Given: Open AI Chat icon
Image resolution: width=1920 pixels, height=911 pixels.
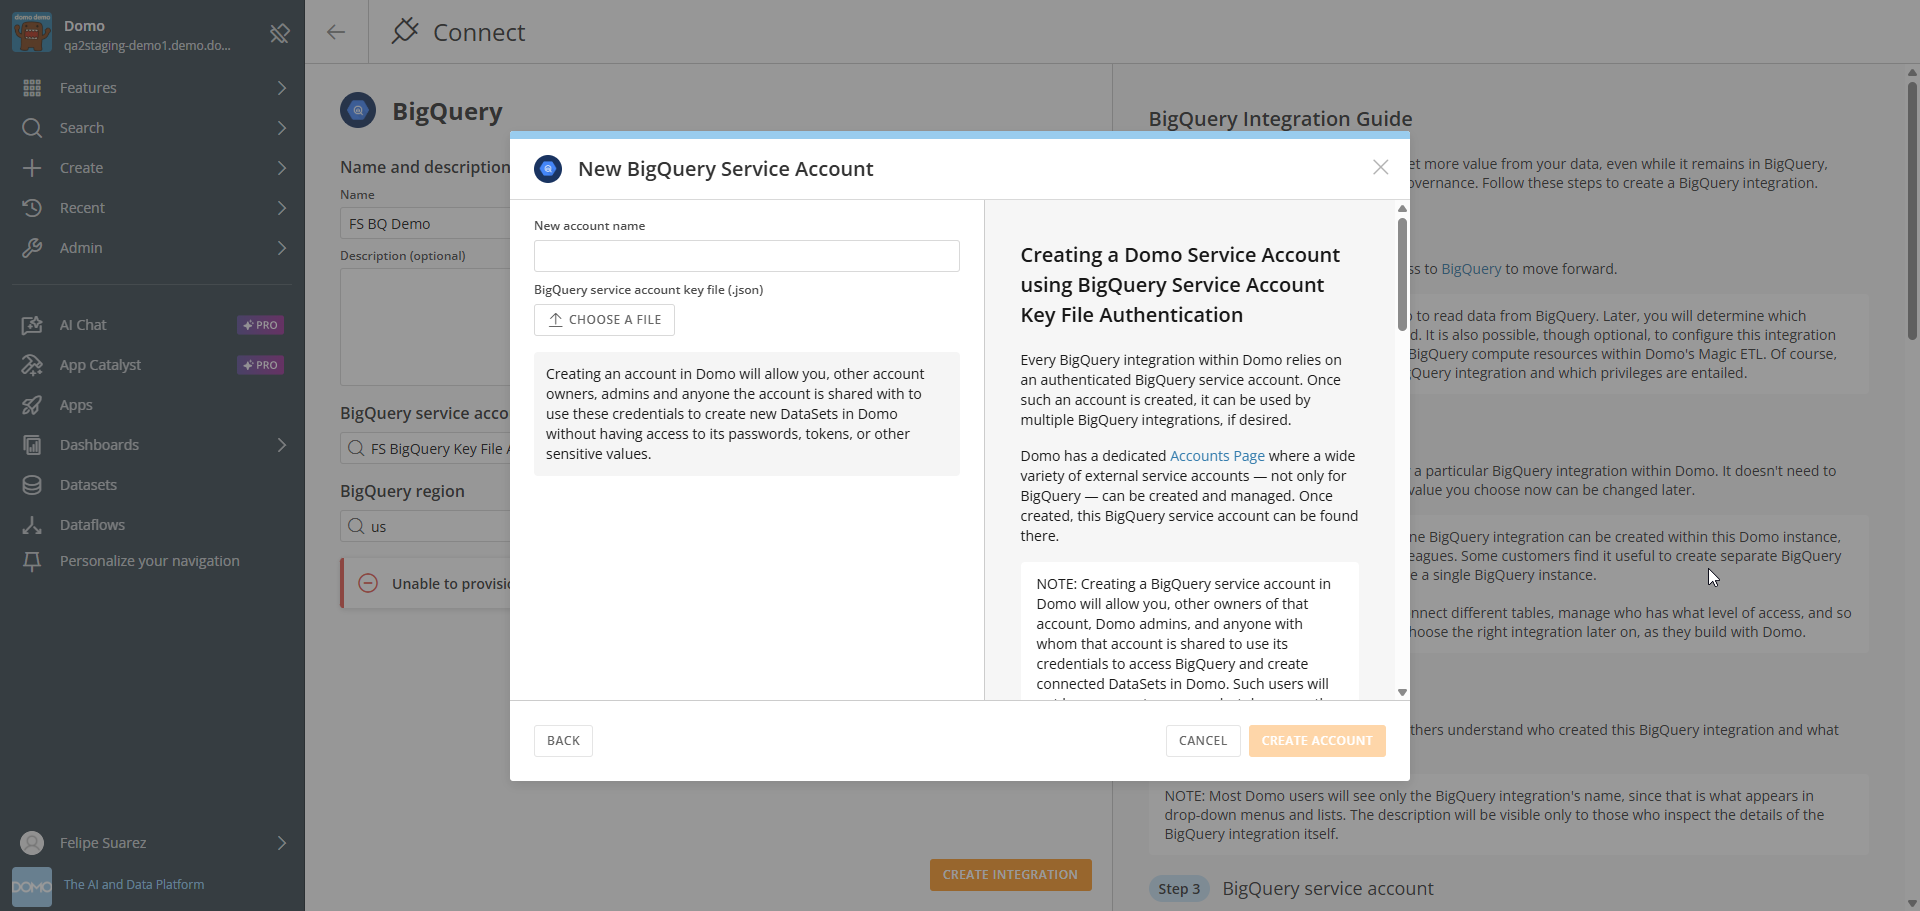Looking at the screenshot, I should [32, 325].
